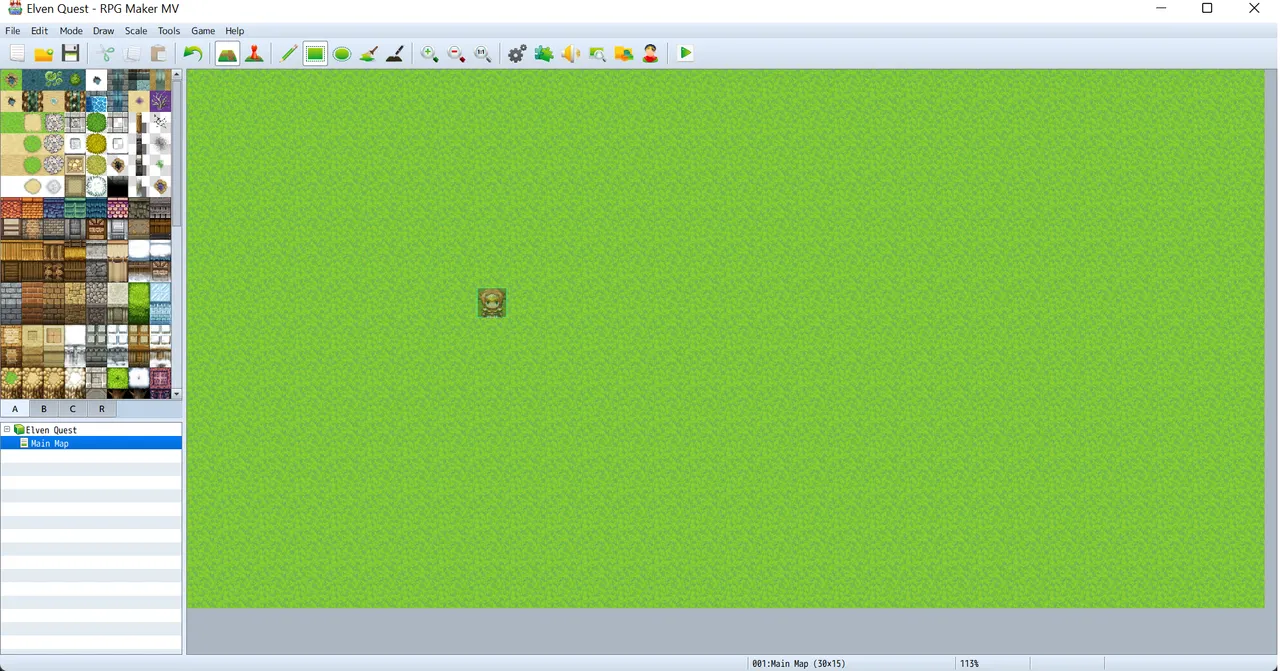This screenshot has height=671, width=1280.
Task: Click the 001:Main Map (30x15) status text
Action: point(799,664)
